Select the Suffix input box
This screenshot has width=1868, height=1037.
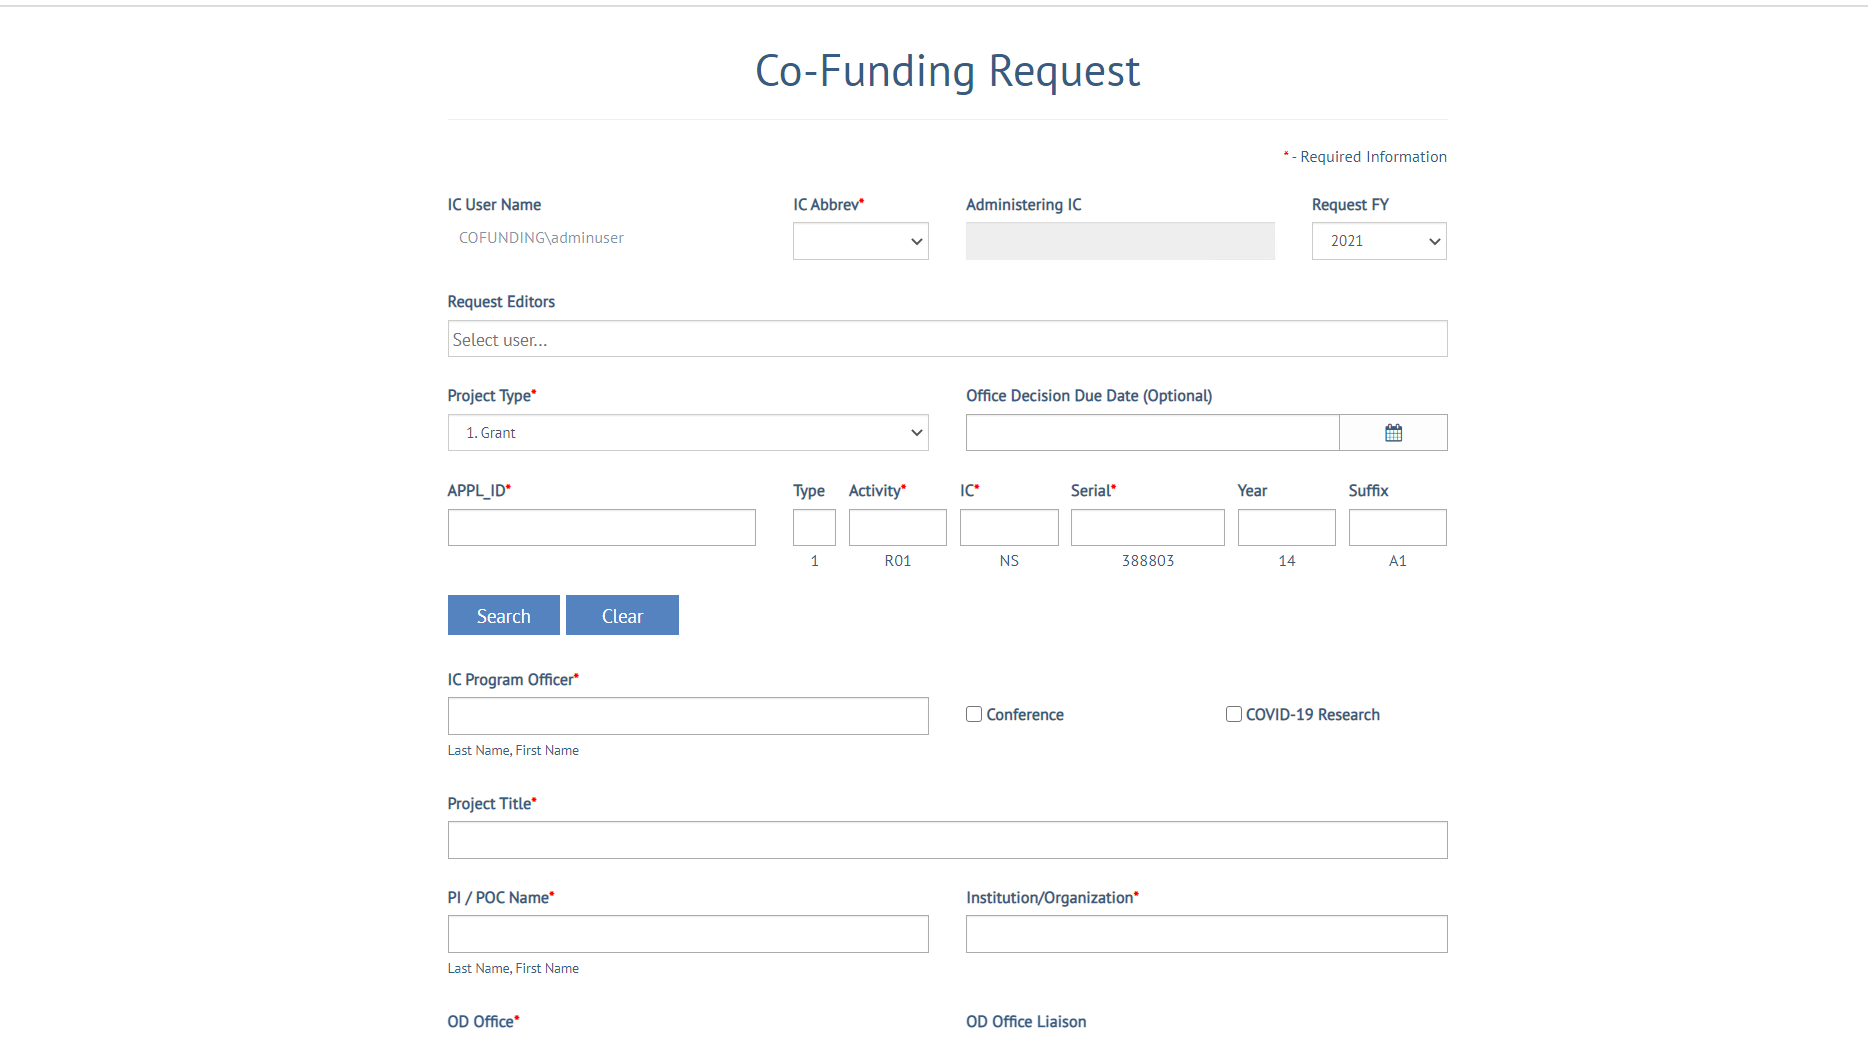[1397, 528]
